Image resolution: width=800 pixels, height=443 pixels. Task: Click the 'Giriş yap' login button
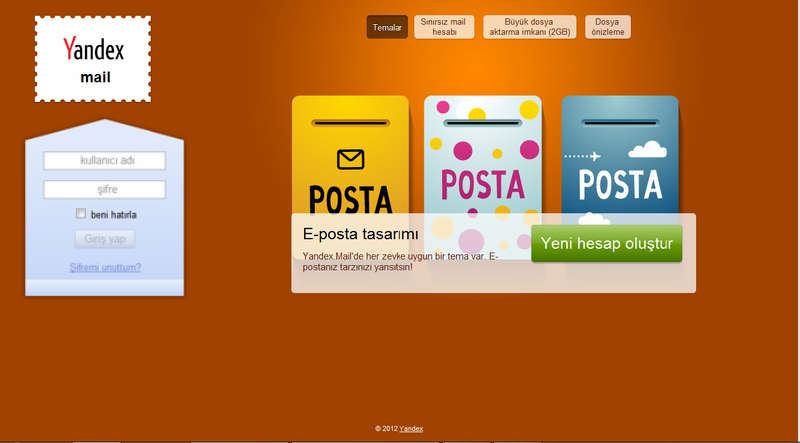[105, 239]
